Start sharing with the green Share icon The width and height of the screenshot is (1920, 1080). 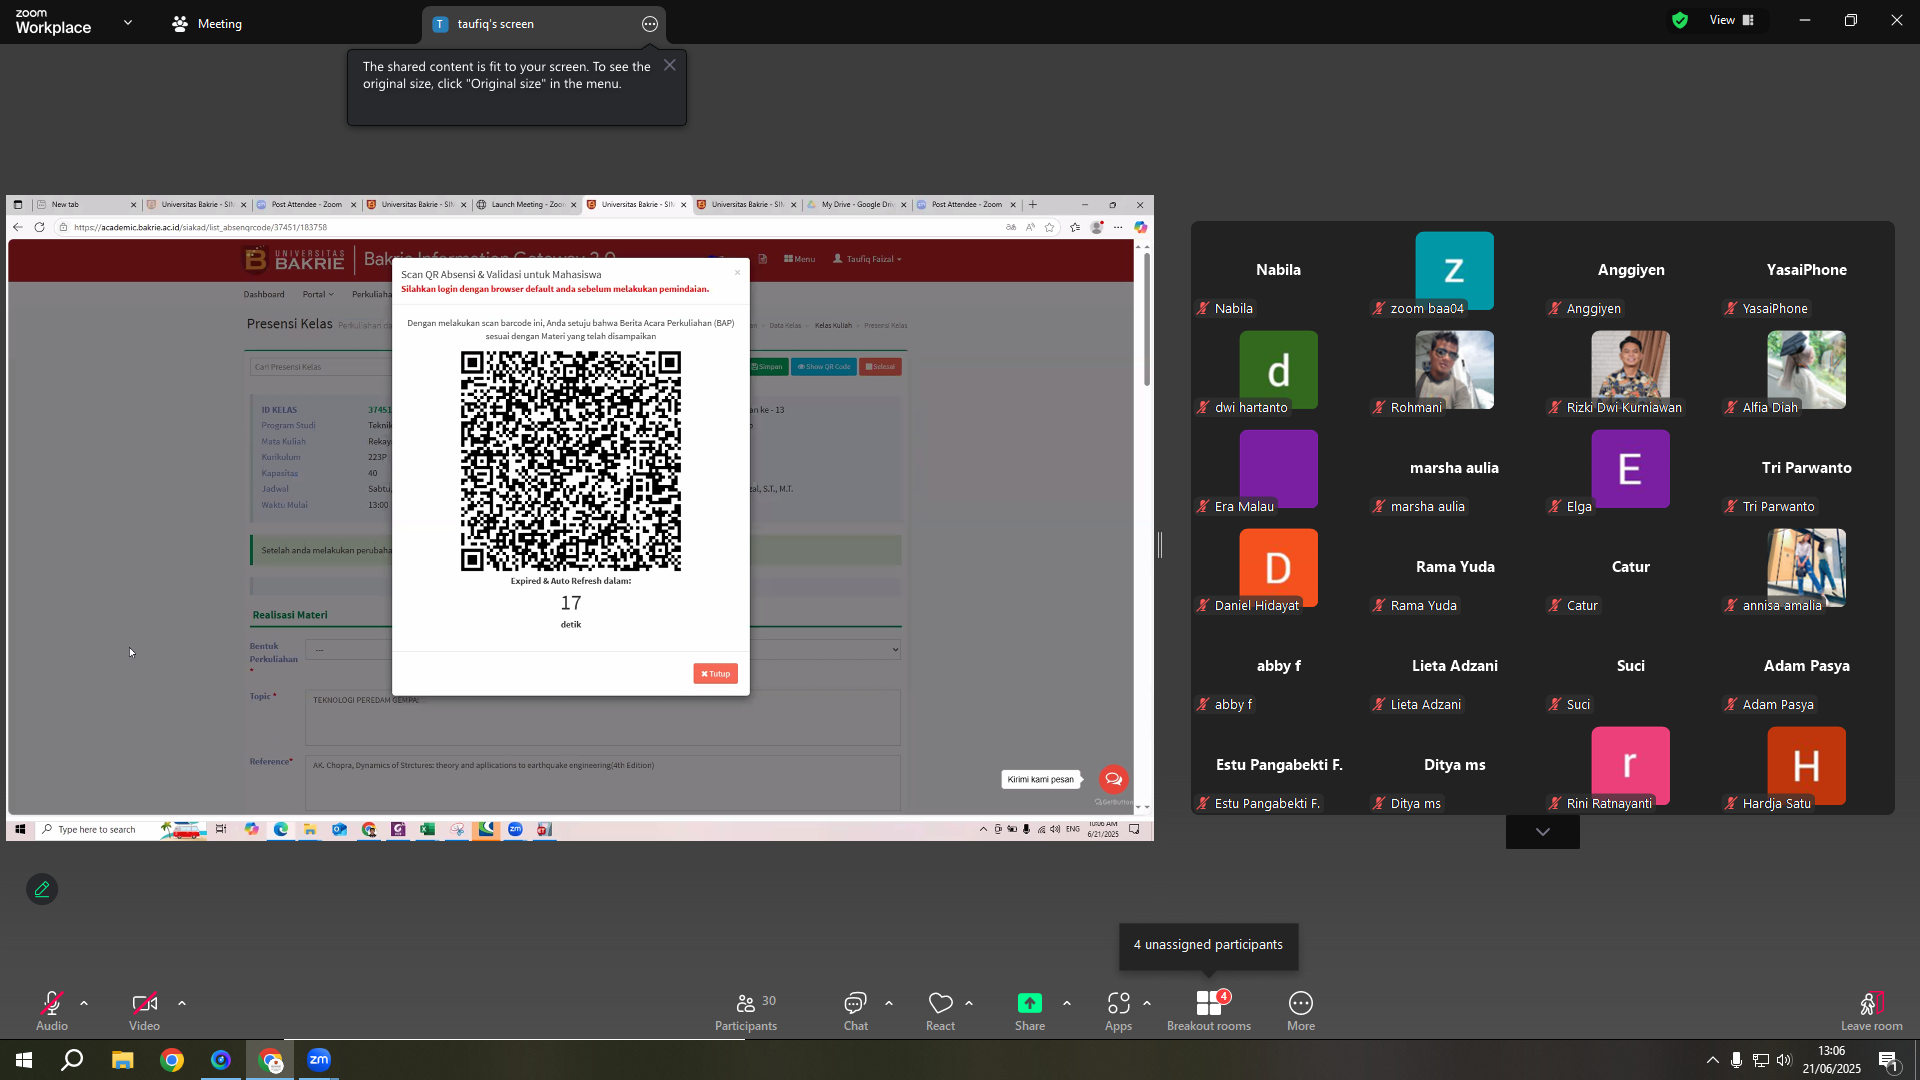pyautogui.click(x=1030, y=1003)
